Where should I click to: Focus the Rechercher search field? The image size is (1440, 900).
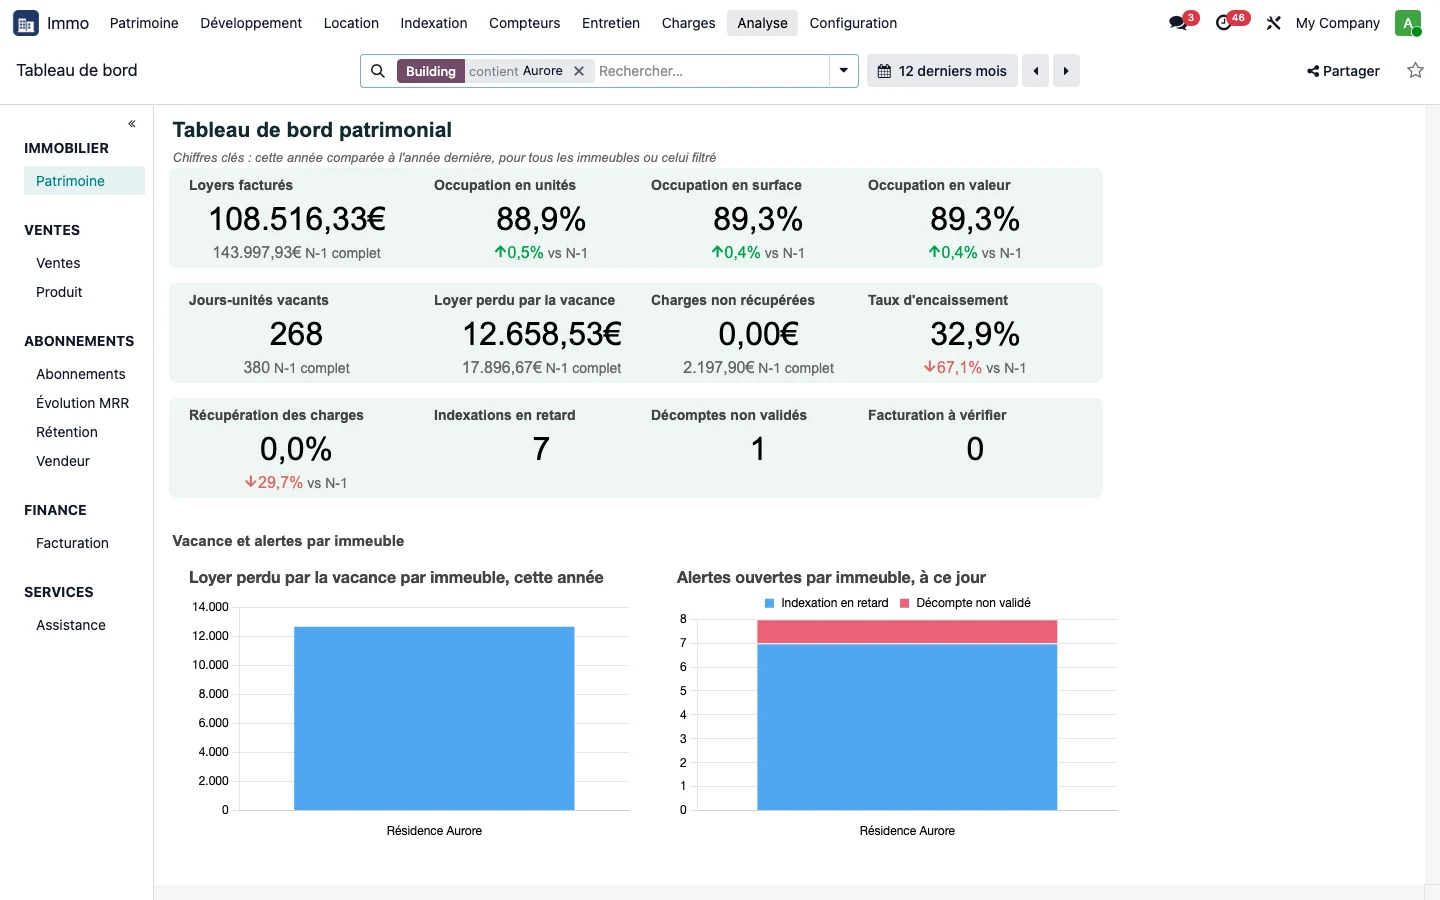[x=710, y=71]
